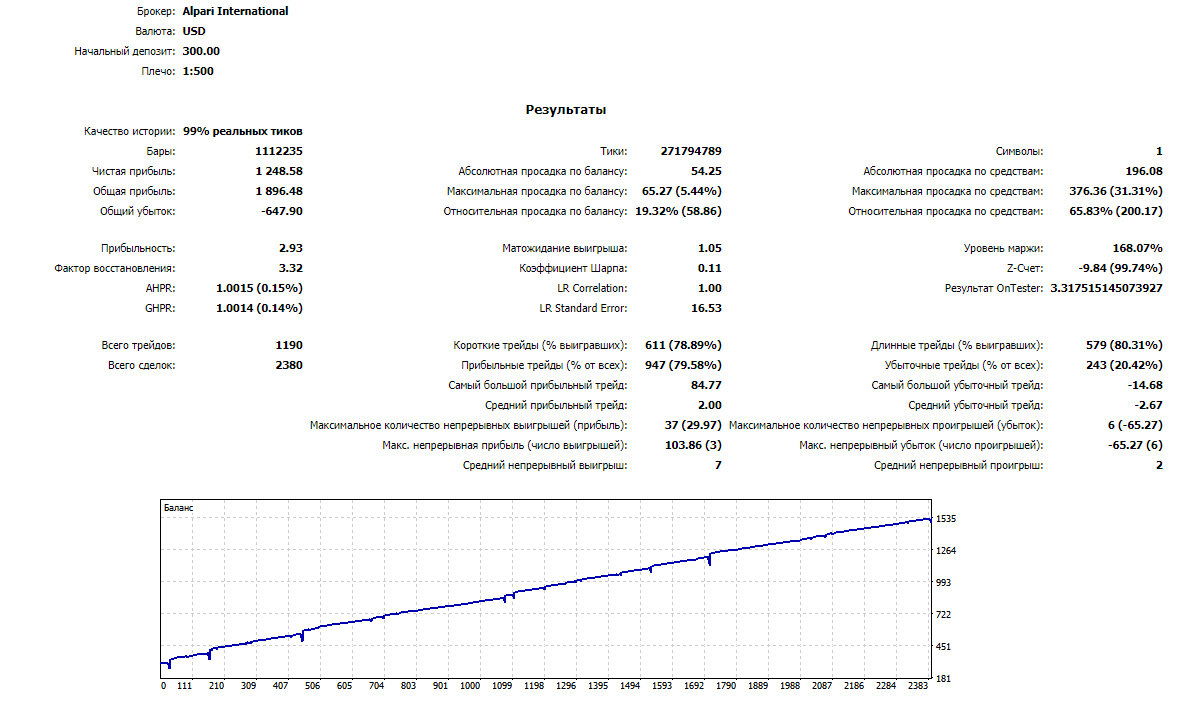Click the Баланс chart legend label
Screen dimensions: 1197x719
tap(178, 508)
